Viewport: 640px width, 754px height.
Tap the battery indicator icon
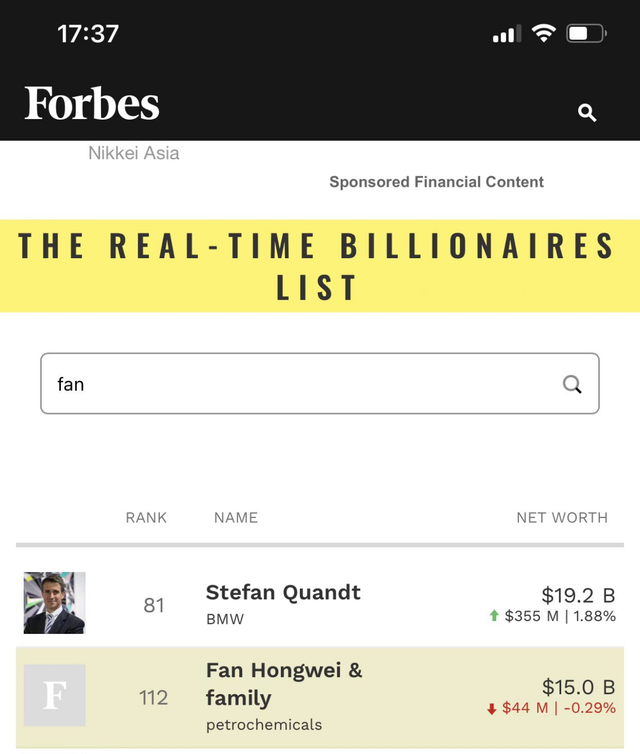coord(586,34)
